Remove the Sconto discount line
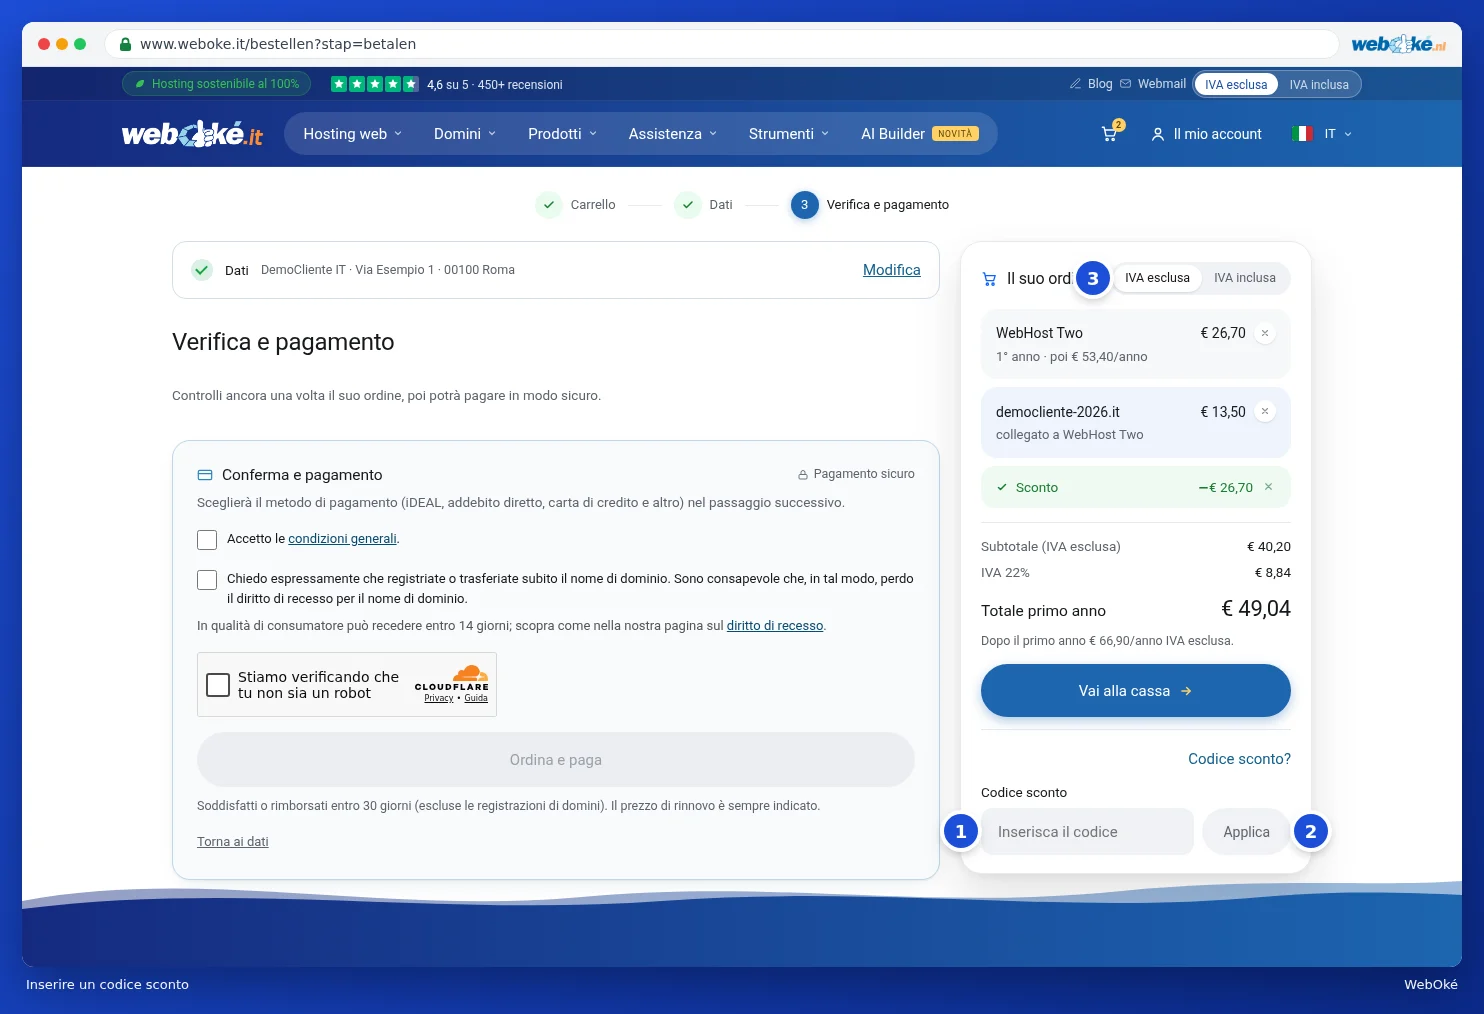Viewport: 1484px width, 1014px height. click(1268, 487)
